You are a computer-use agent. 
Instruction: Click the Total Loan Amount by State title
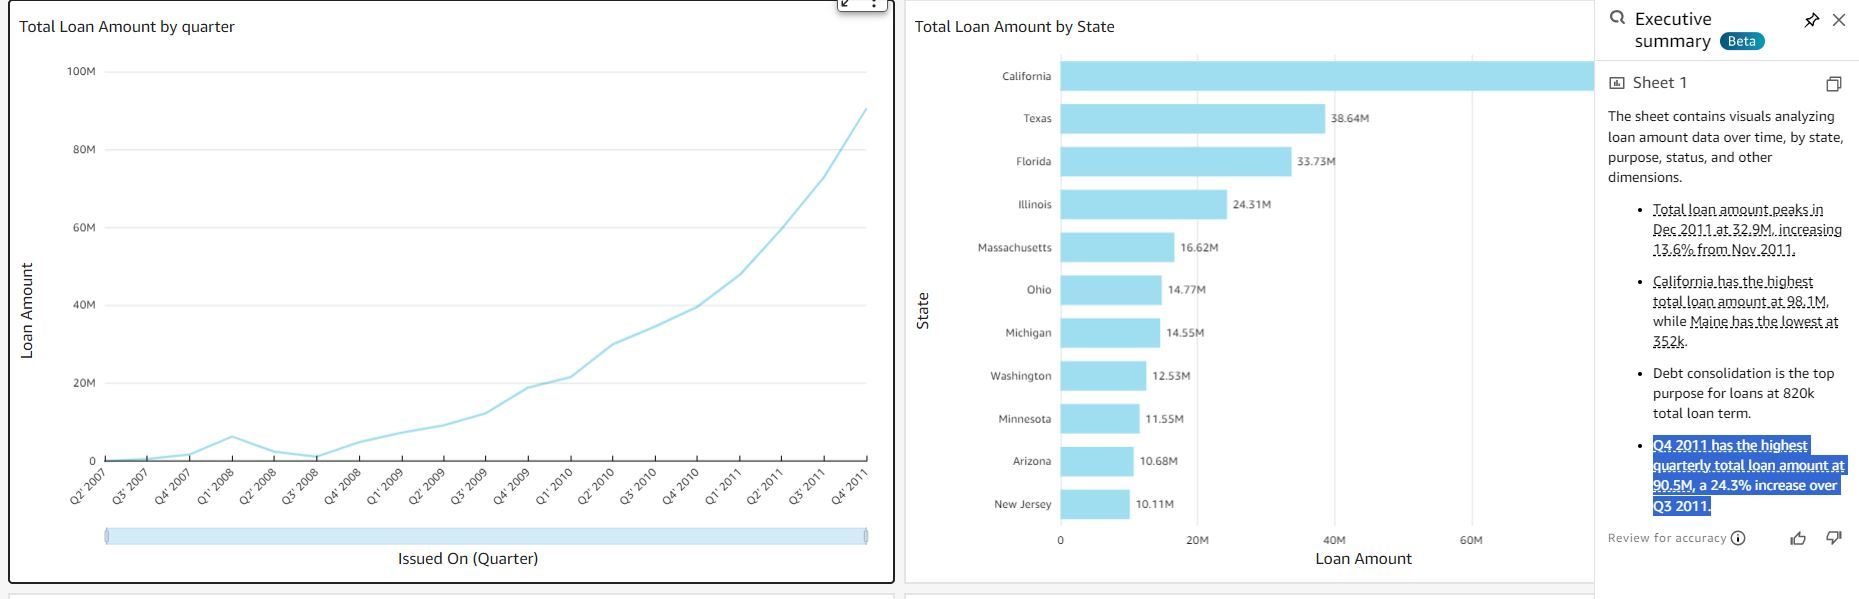coord(1014,27)
